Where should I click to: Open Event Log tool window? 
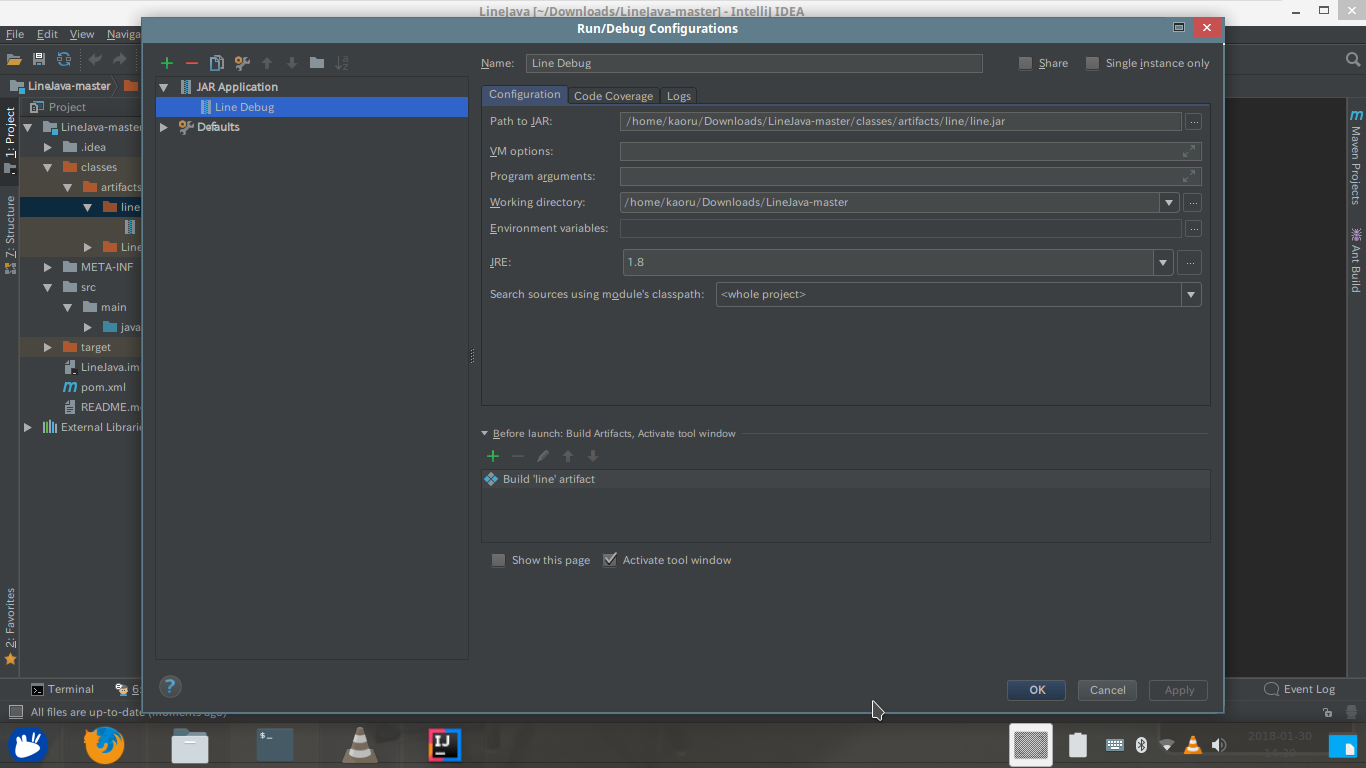click(1300, 689)
